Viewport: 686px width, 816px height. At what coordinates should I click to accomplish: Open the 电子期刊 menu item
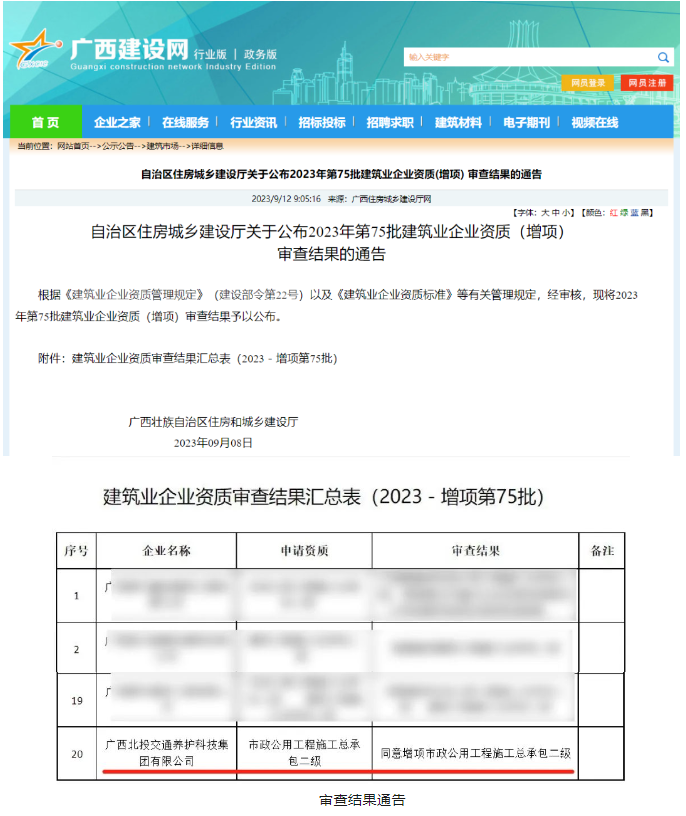pos(526,122)
